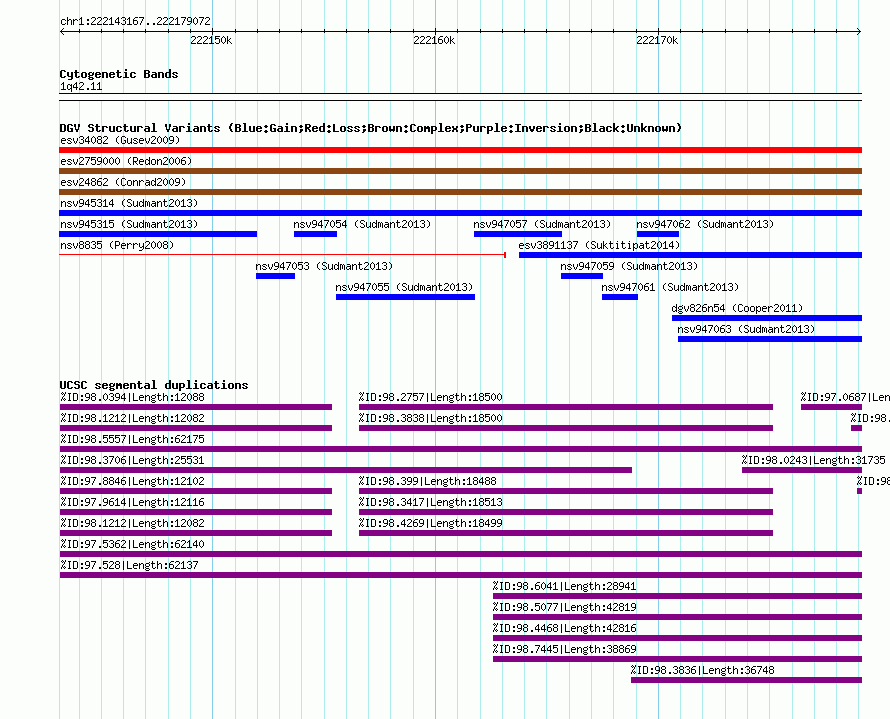Select the nsv947063 (Sudmant2013) label

coord(746,329)
